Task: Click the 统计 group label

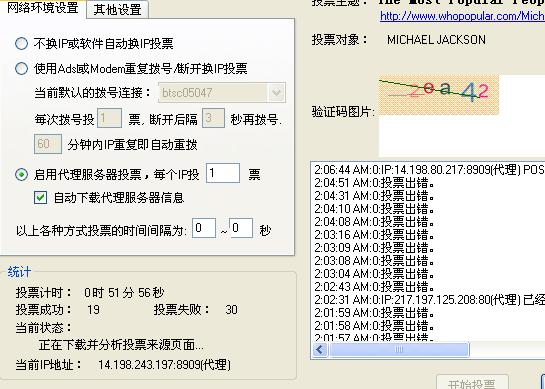Action: [19, 272]
